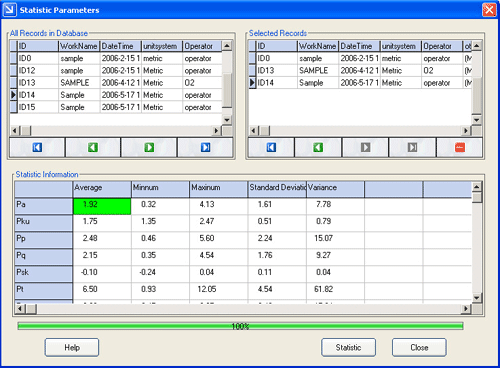Open Help for statistic parameters
This screenshot has width=500, height=368.
click(x=72, y=347)
